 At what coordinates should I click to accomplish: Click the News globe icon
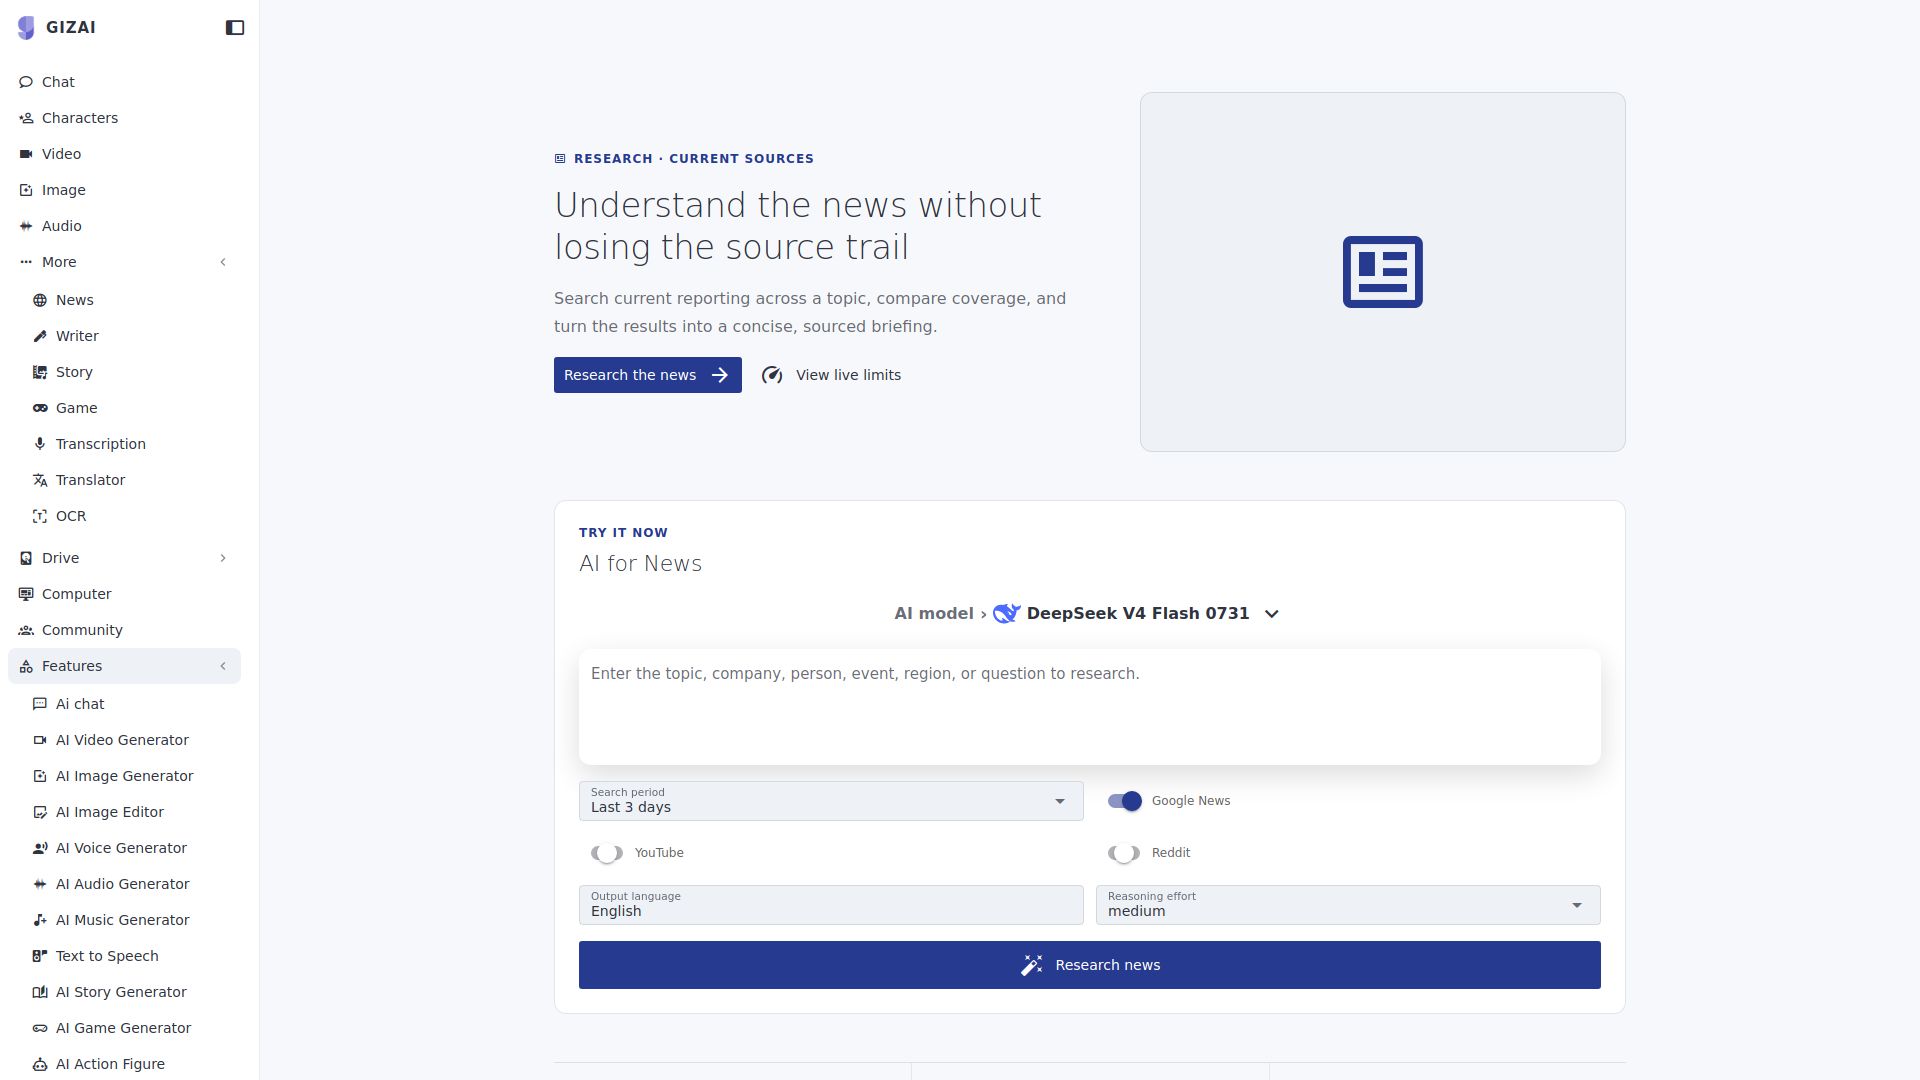pyautogui.click(x=40, y=300)
